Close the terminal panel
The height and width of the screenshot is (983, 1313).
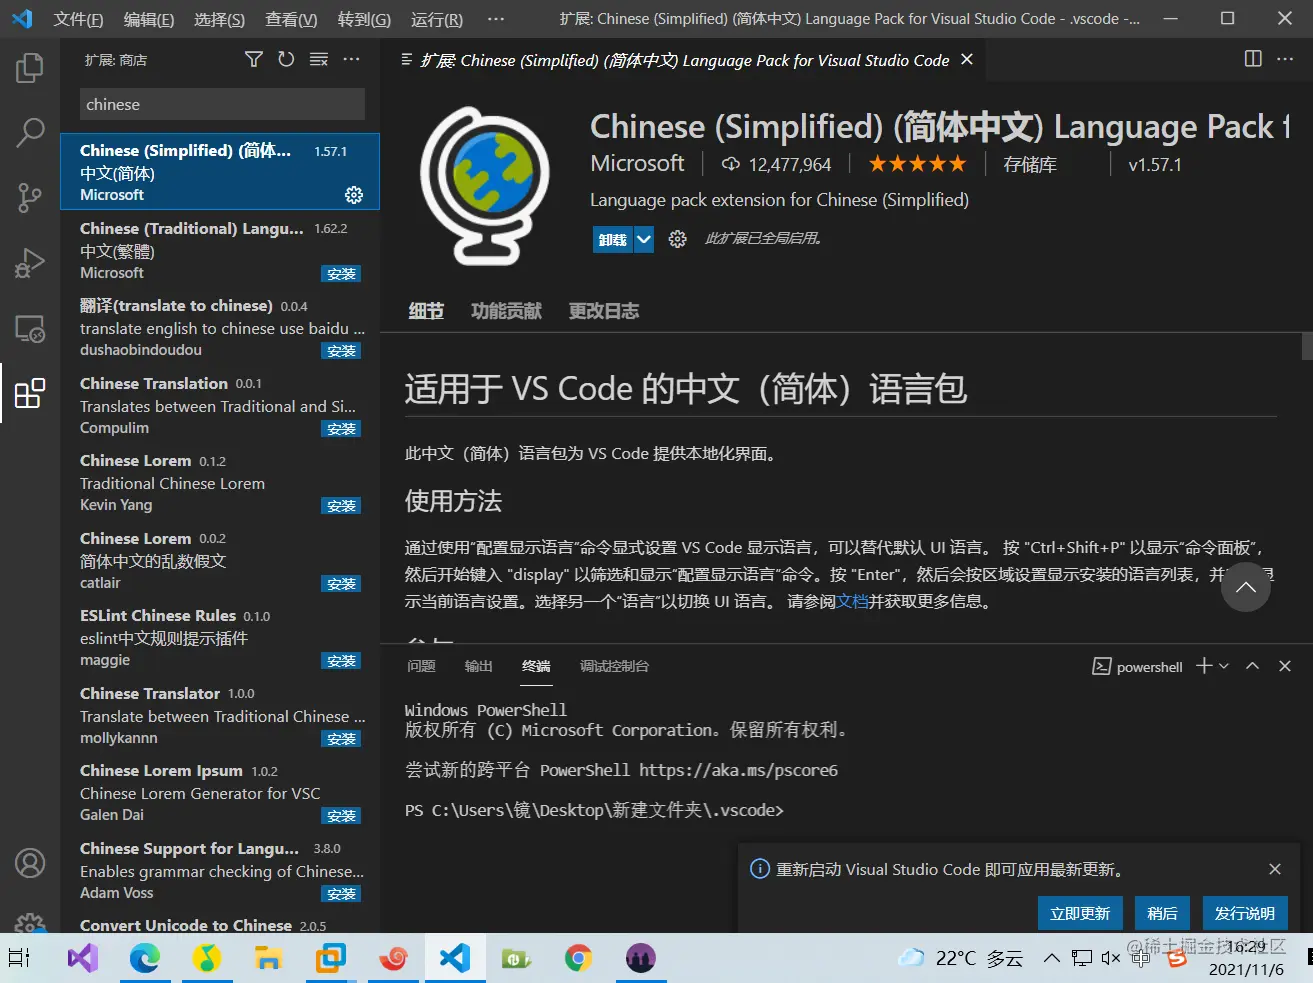click(x=1285, y=666)
